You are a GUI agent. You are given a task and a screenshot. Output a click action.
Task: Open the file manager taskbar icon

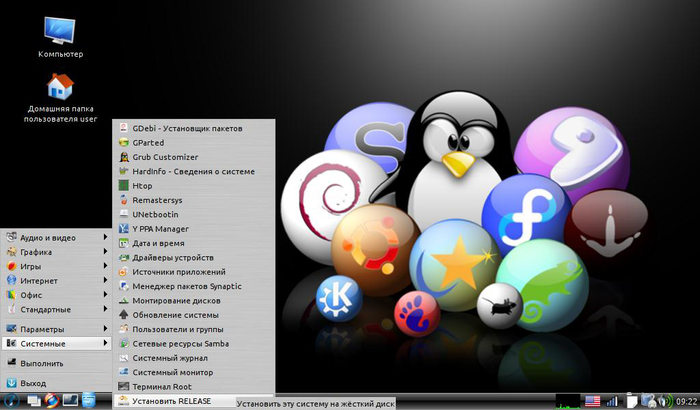(x=88, y=401)
